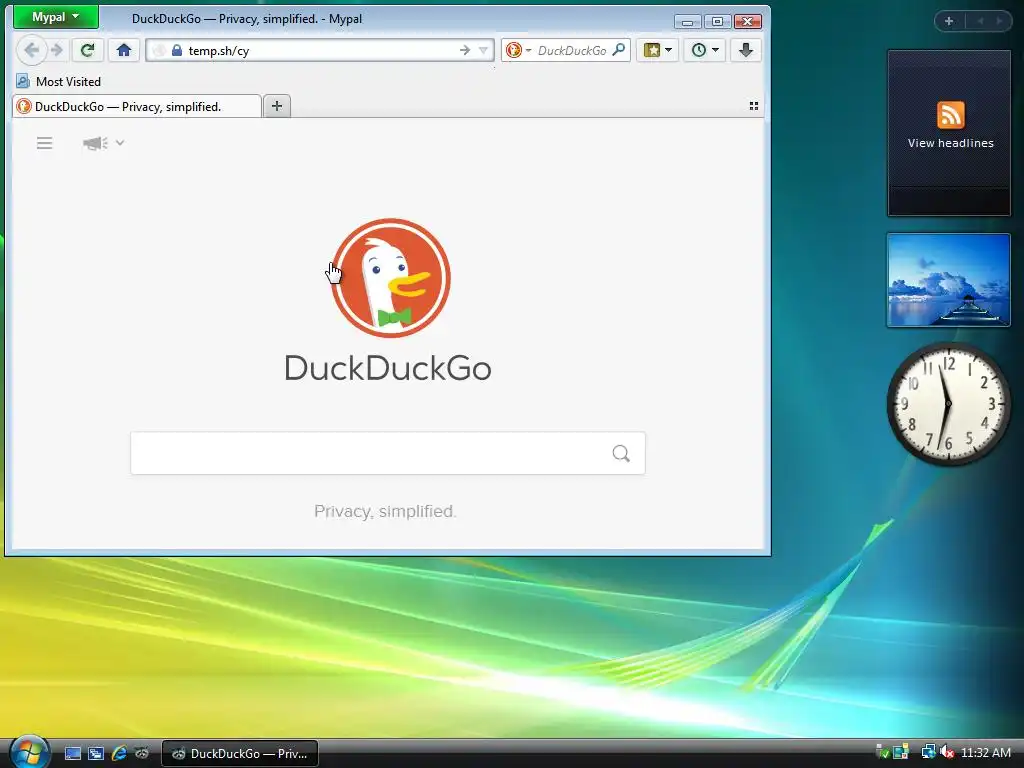Open the browser home page
The height and width of the screenshot is (768, 1024).
click(124, 50)
